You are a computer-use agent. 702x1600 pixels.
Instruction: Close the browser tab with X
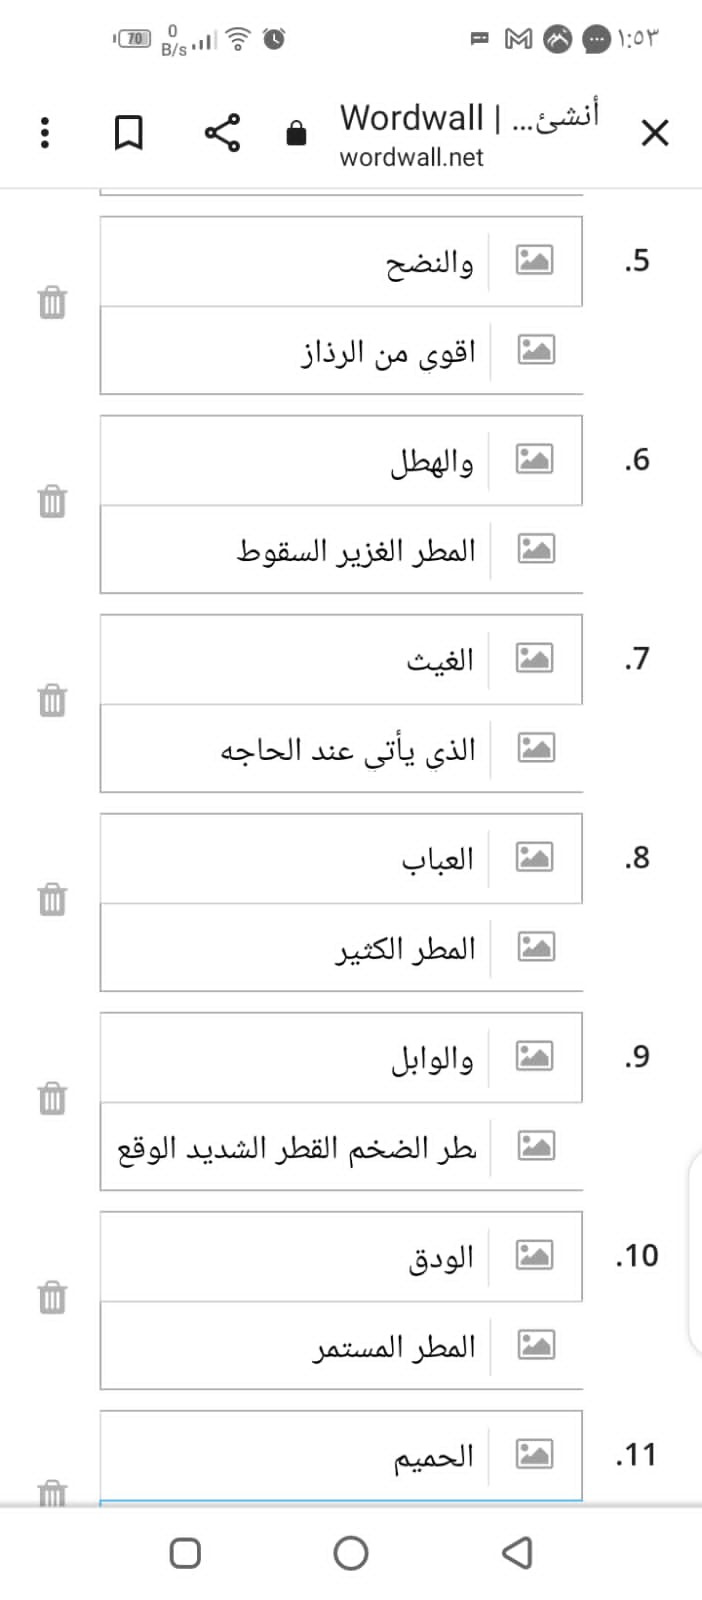tap(655, 132)
